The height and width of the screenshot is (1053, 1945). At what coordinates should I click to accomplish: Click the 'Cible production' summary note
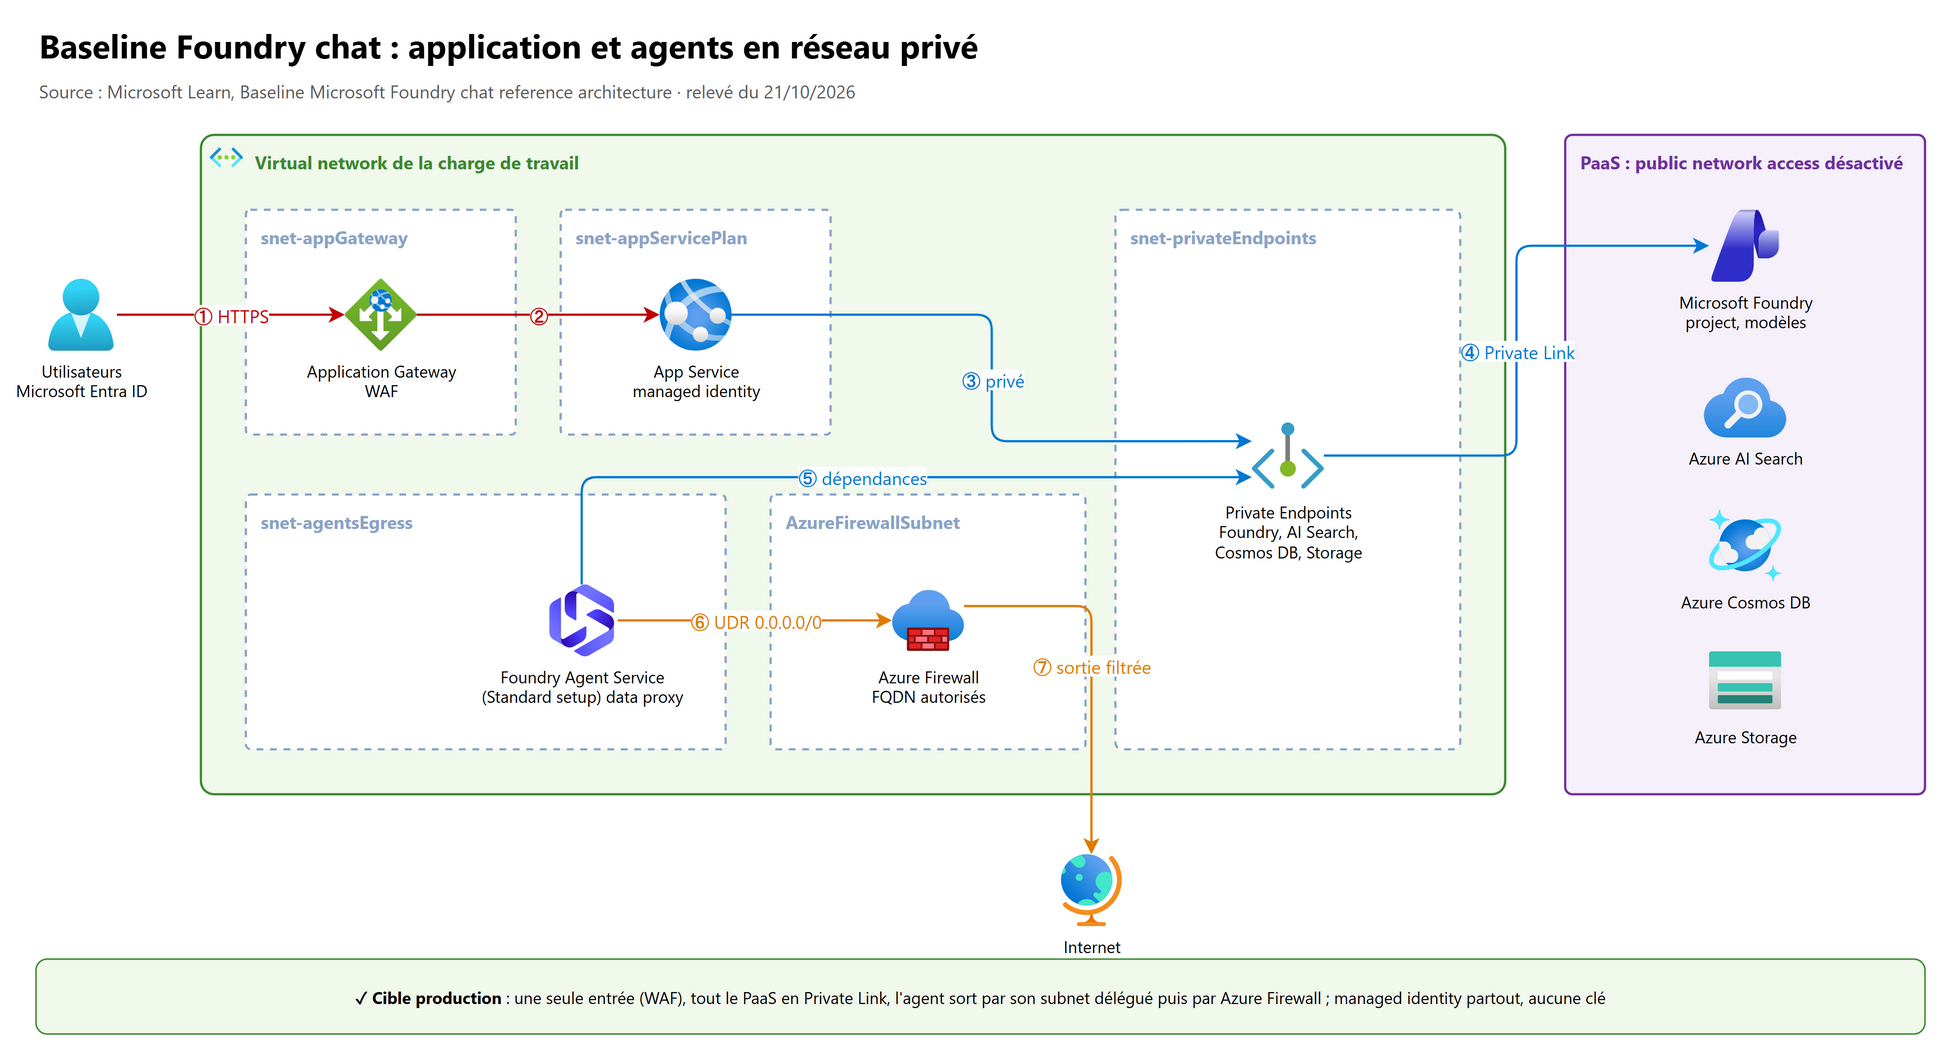980,997
